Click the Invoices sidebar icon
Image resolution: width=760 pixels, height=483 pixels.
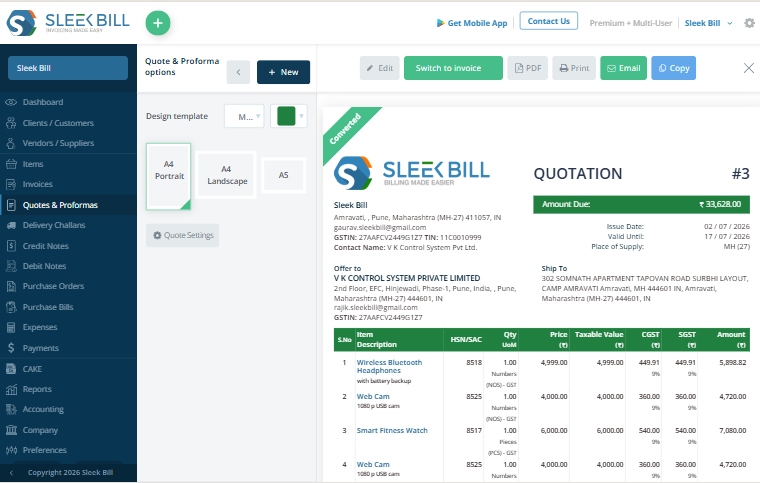pos(11,184)
